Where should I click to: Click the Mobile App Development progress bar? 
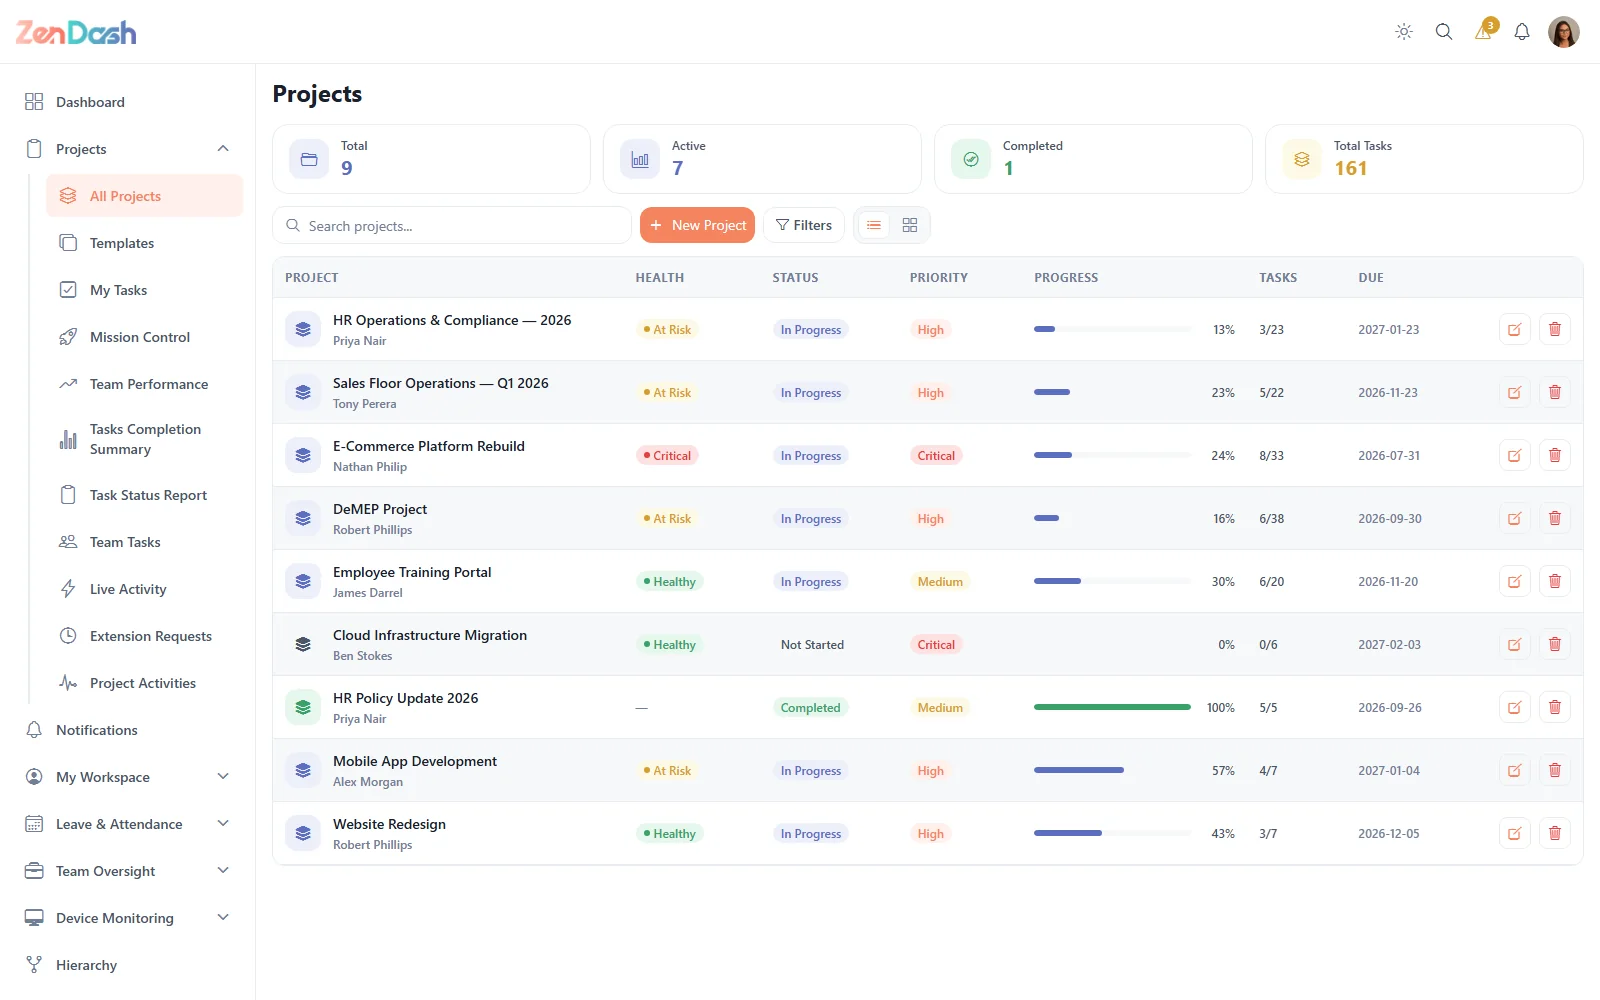[1112, 770]
